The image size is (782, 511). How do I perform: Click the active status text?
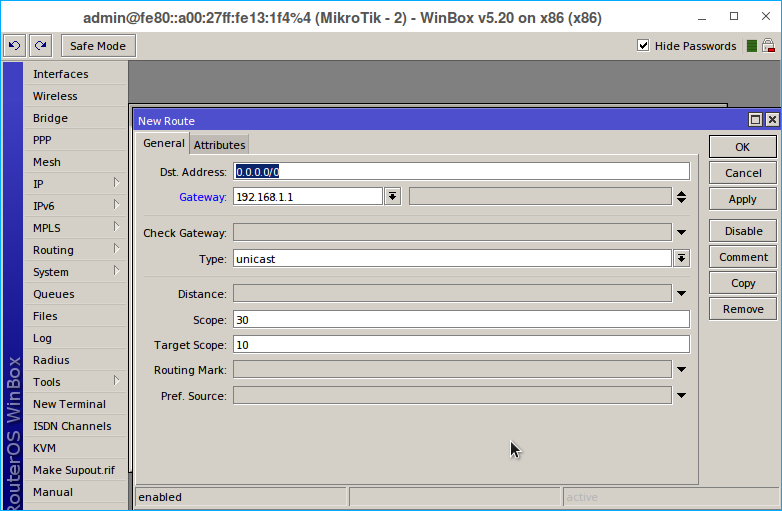(x=582, y=497)
